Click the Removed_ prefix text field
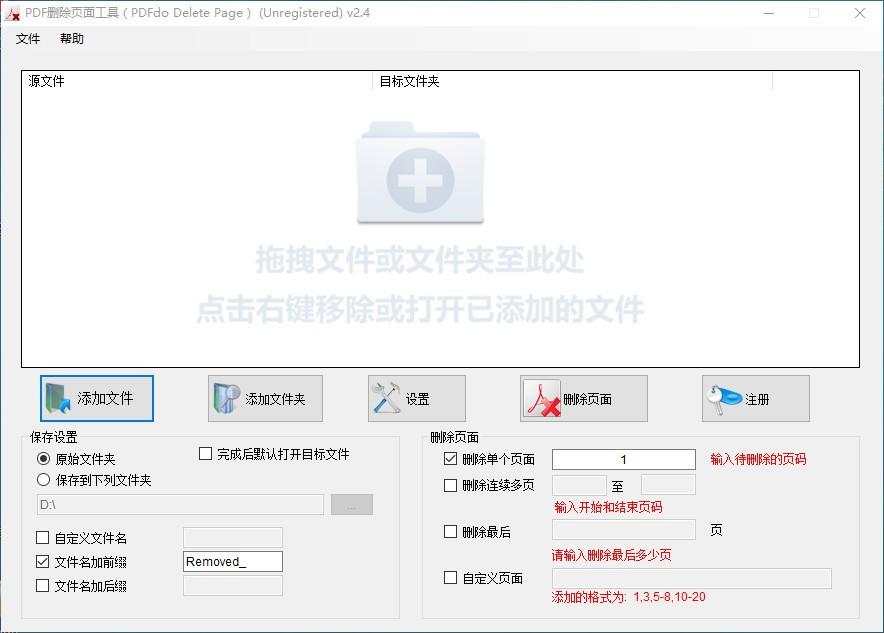Screen dimensions: 884x633 point(233,561)
